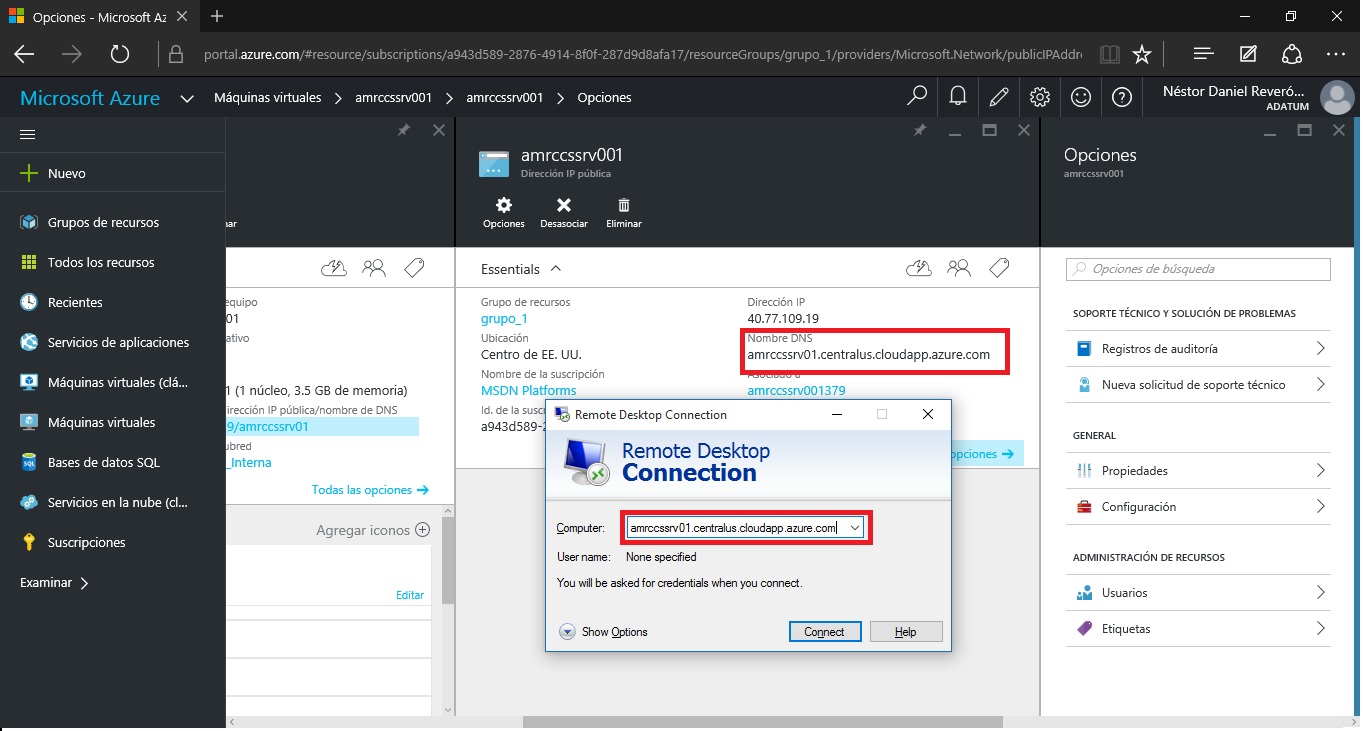
Task: Click Desasociar icon in the IP blade
Action: 564,205
